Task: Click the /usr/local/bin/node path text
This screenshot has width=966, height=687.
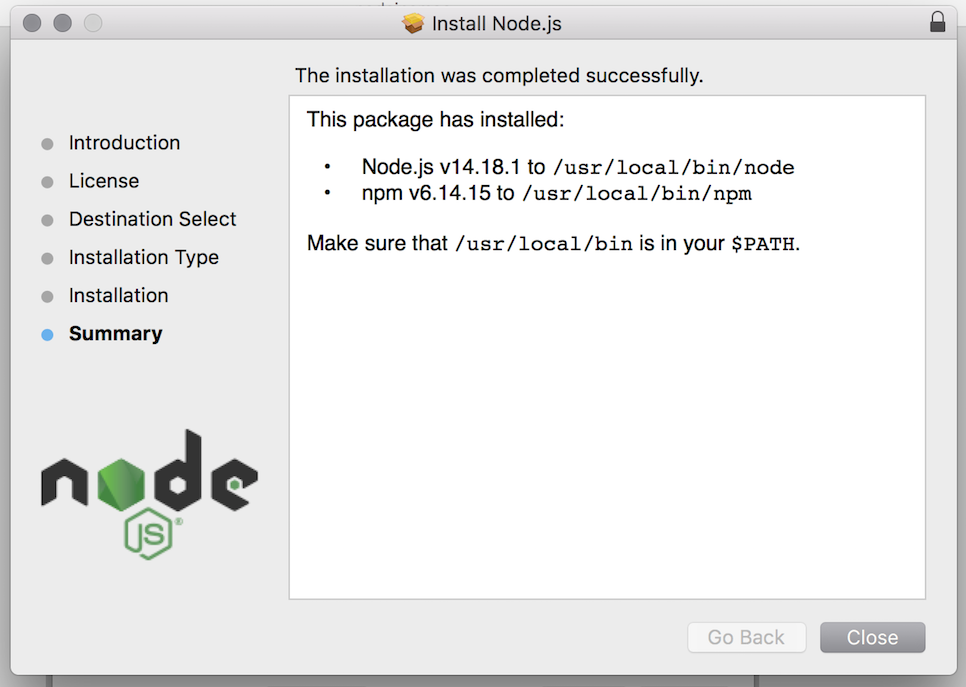Action: (673, 168)
